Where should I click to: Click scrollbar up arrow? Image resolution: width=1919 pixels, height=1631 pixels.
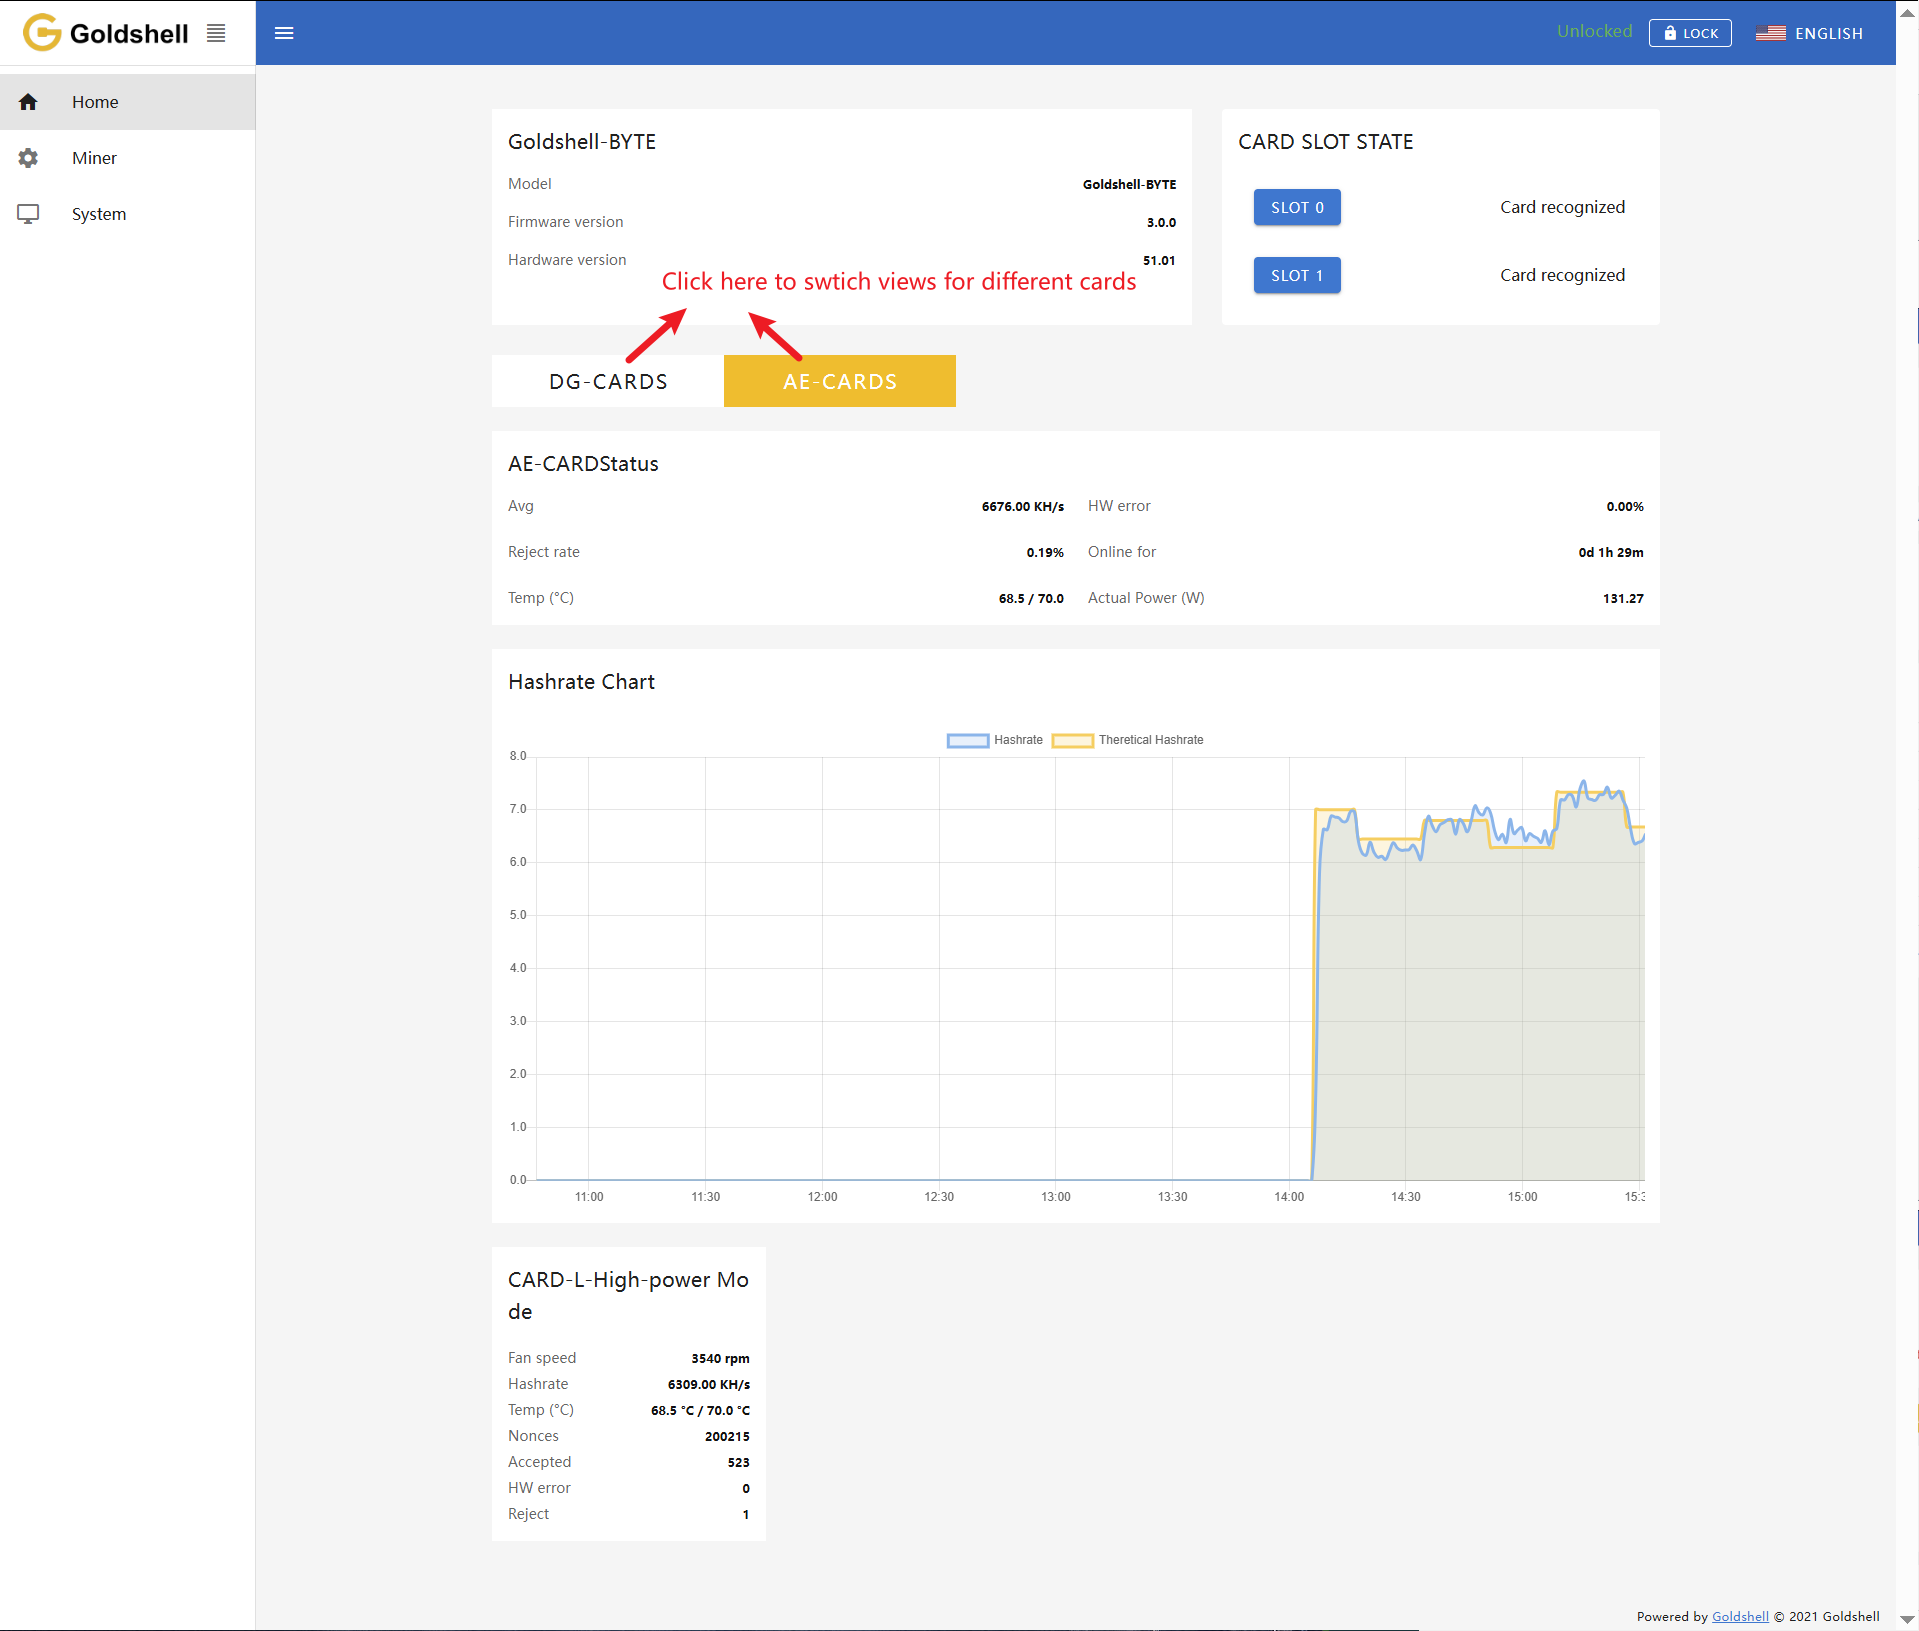pyautogui.click(x=1907, y=12)
